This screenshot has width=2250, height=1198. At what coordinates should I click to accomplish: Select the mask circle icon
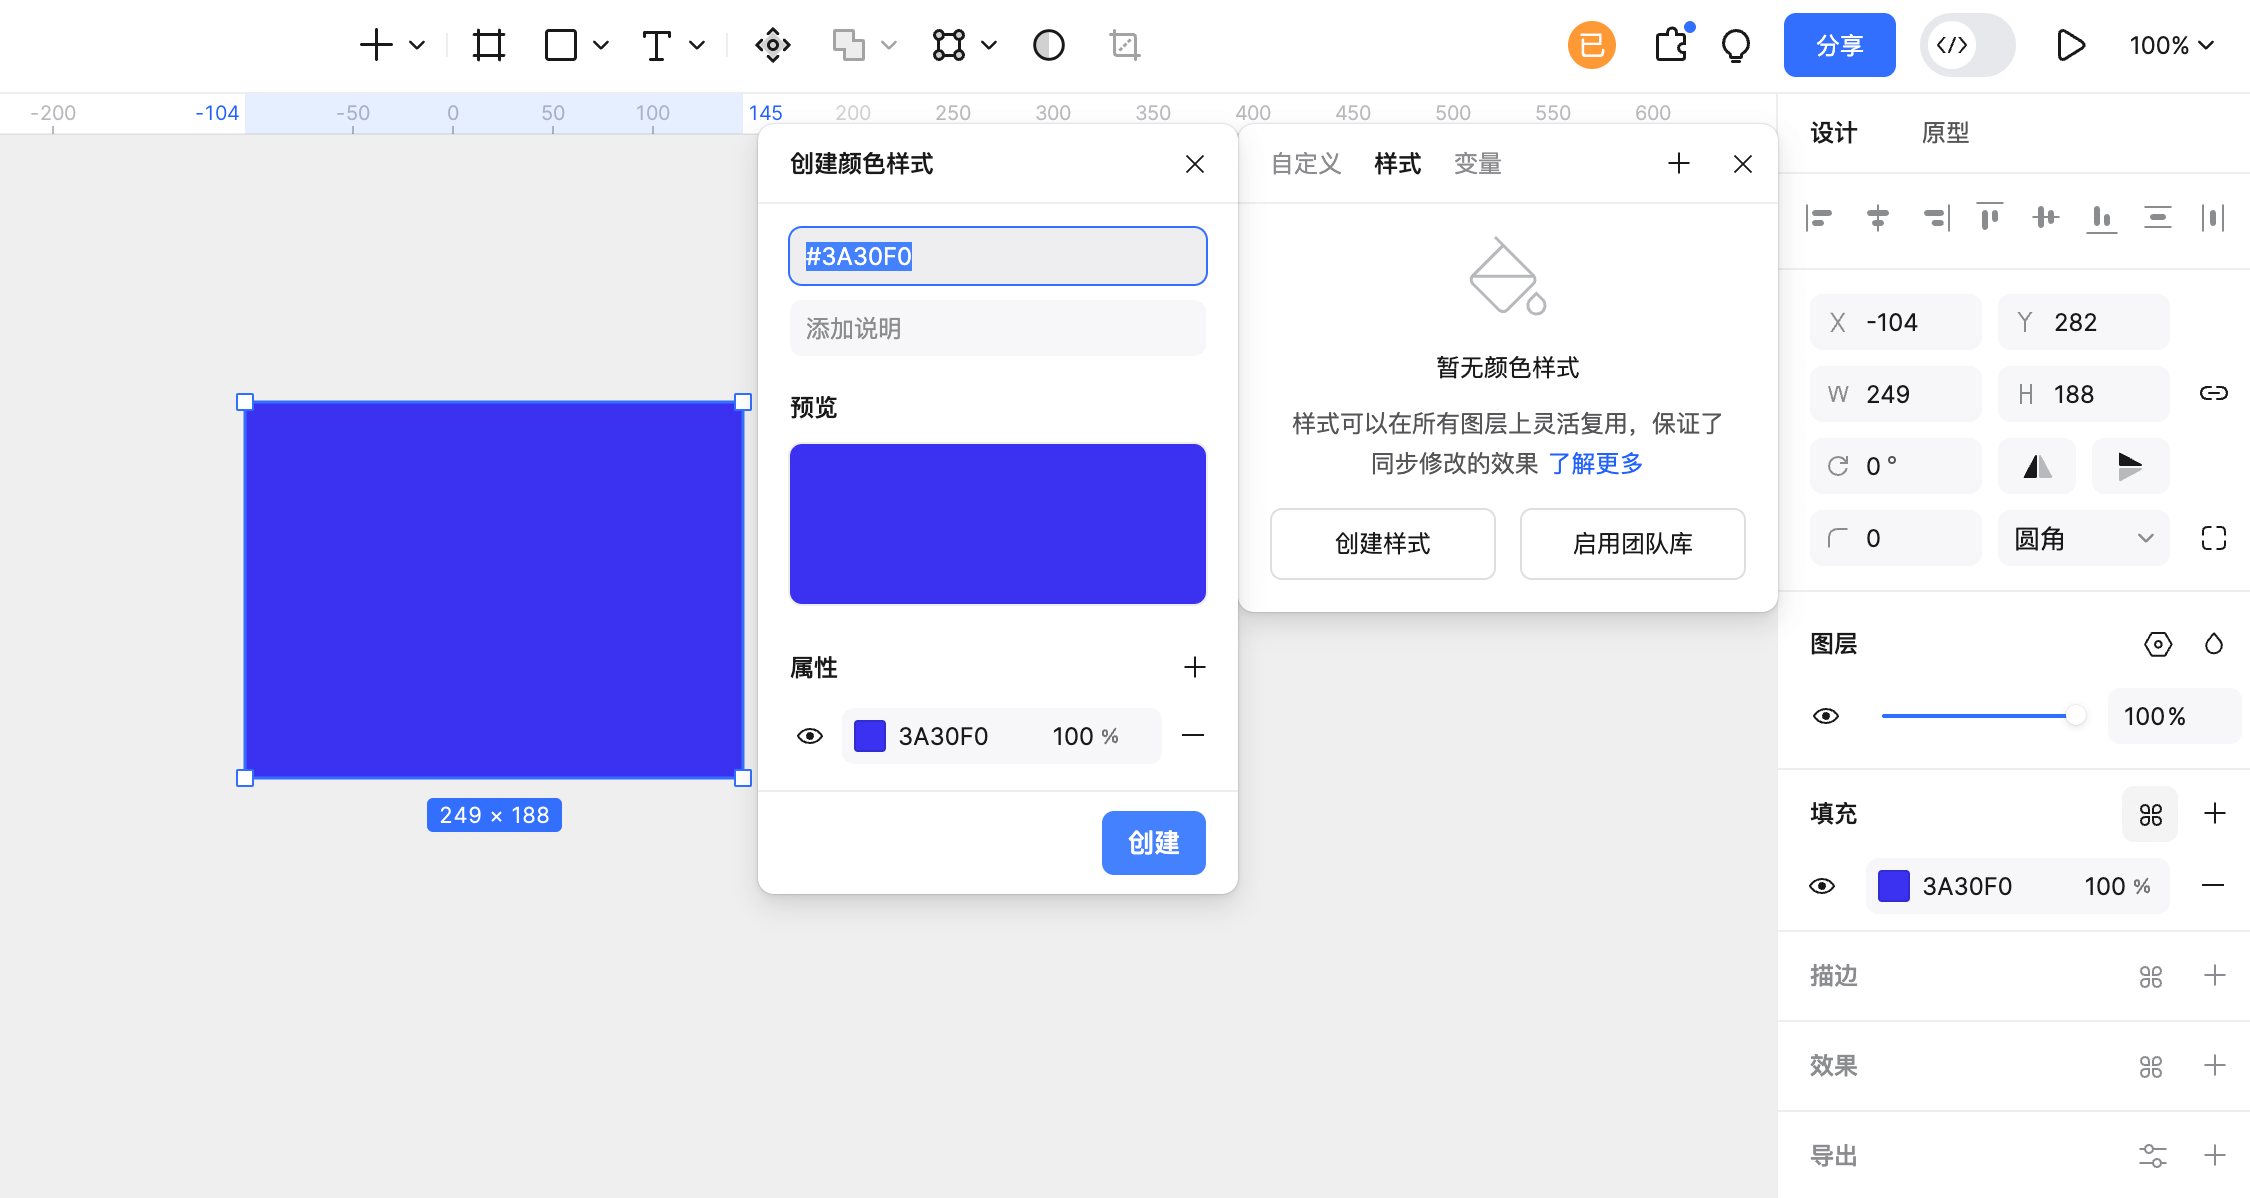click(x=1048, y=45)
